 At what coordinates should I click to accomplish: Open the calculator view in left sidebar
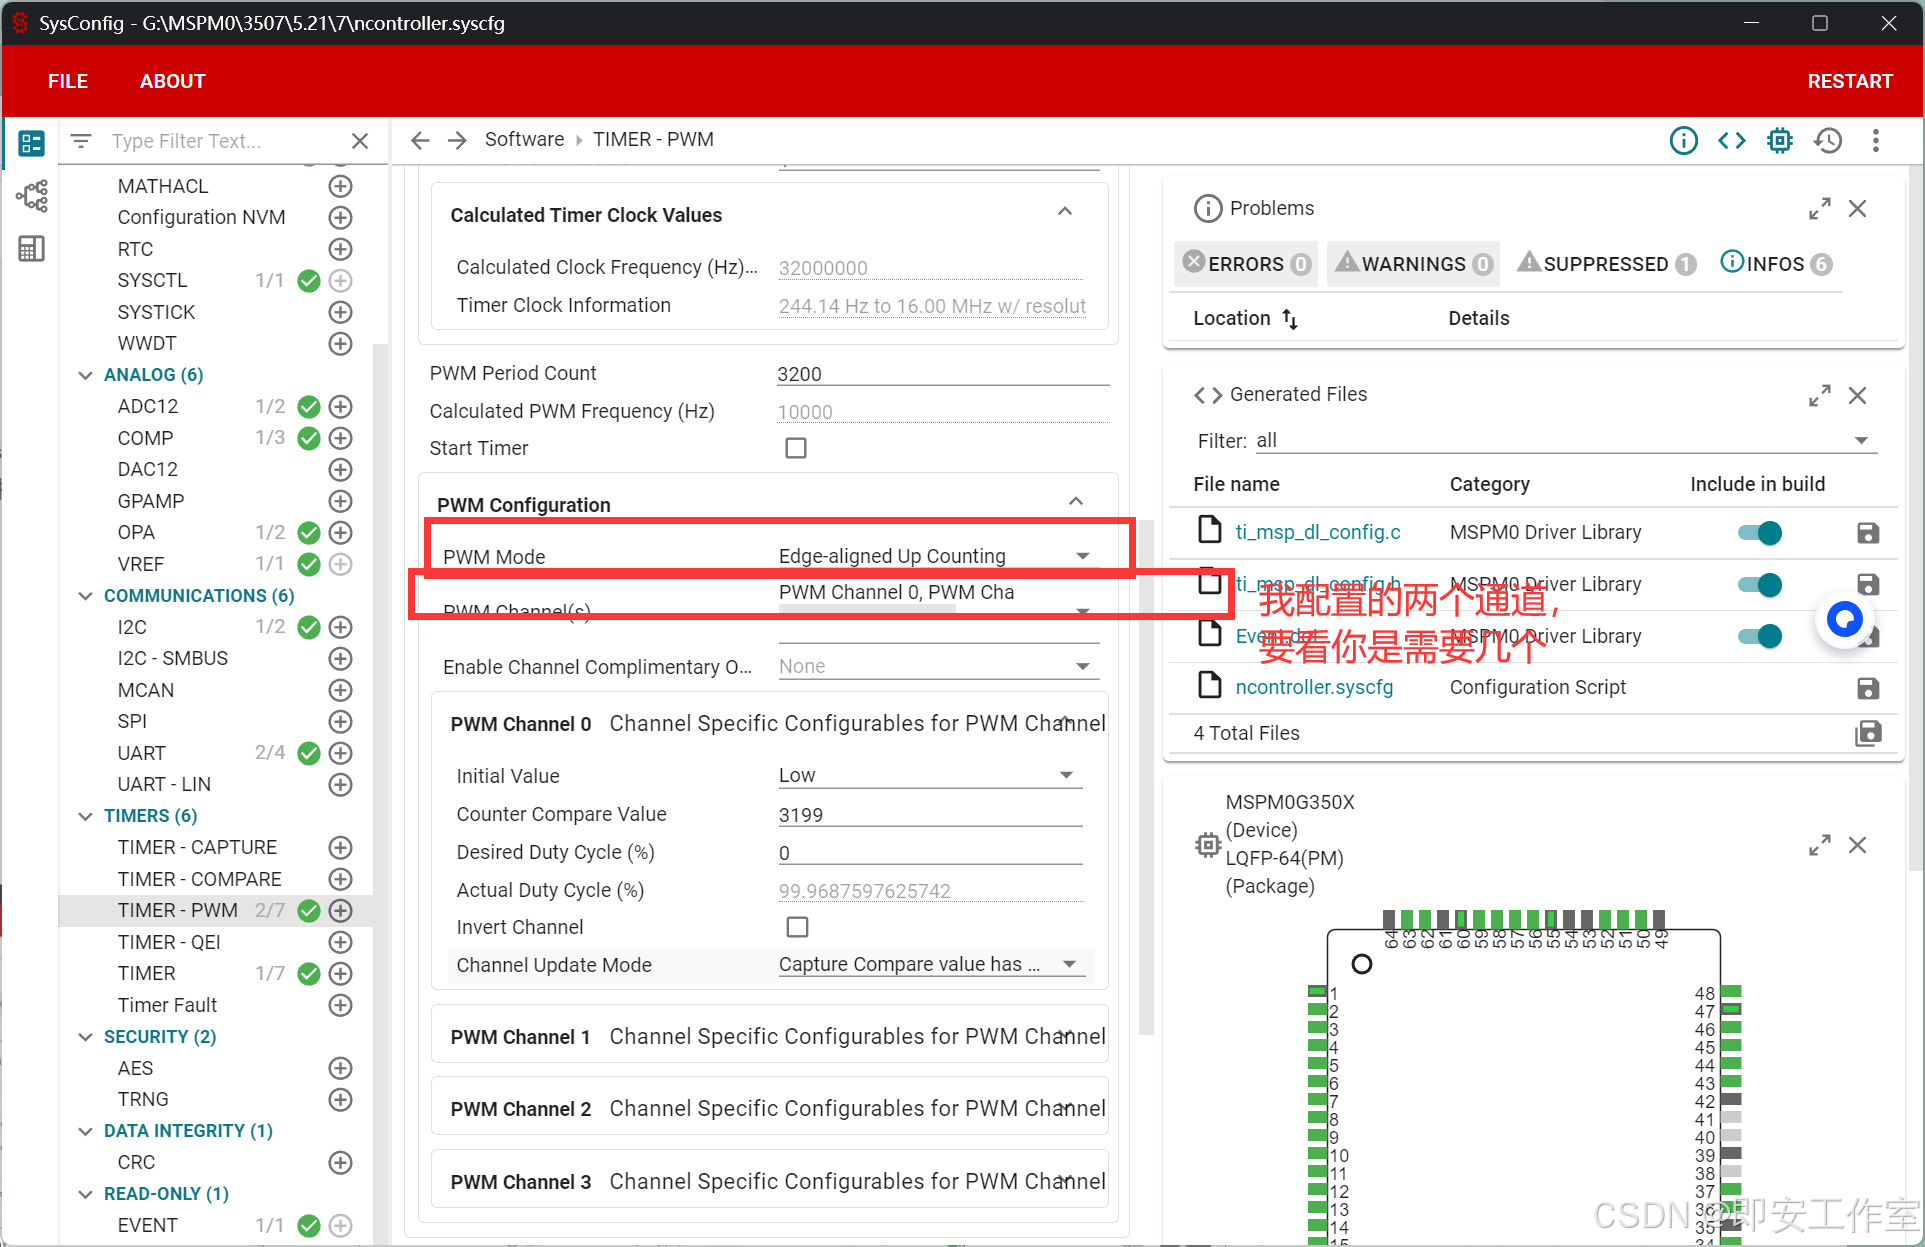(x=32, y=249)
